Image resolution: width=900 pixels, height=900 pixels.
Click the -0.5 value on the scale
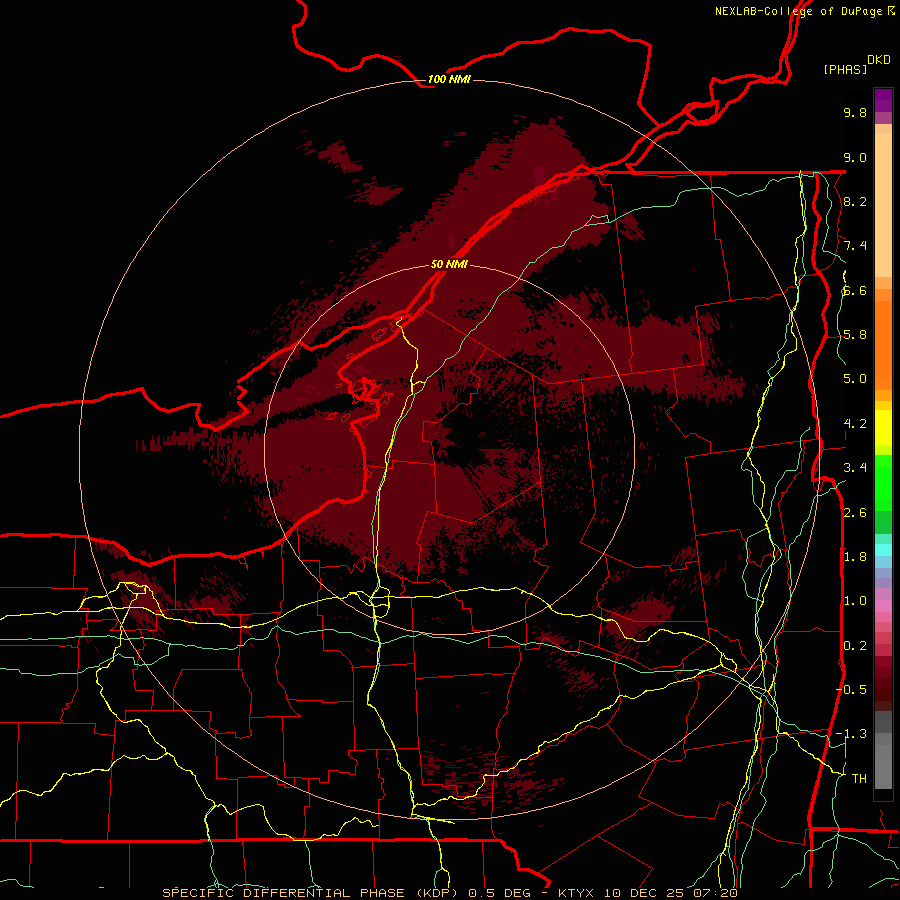[x=851, y=690]
